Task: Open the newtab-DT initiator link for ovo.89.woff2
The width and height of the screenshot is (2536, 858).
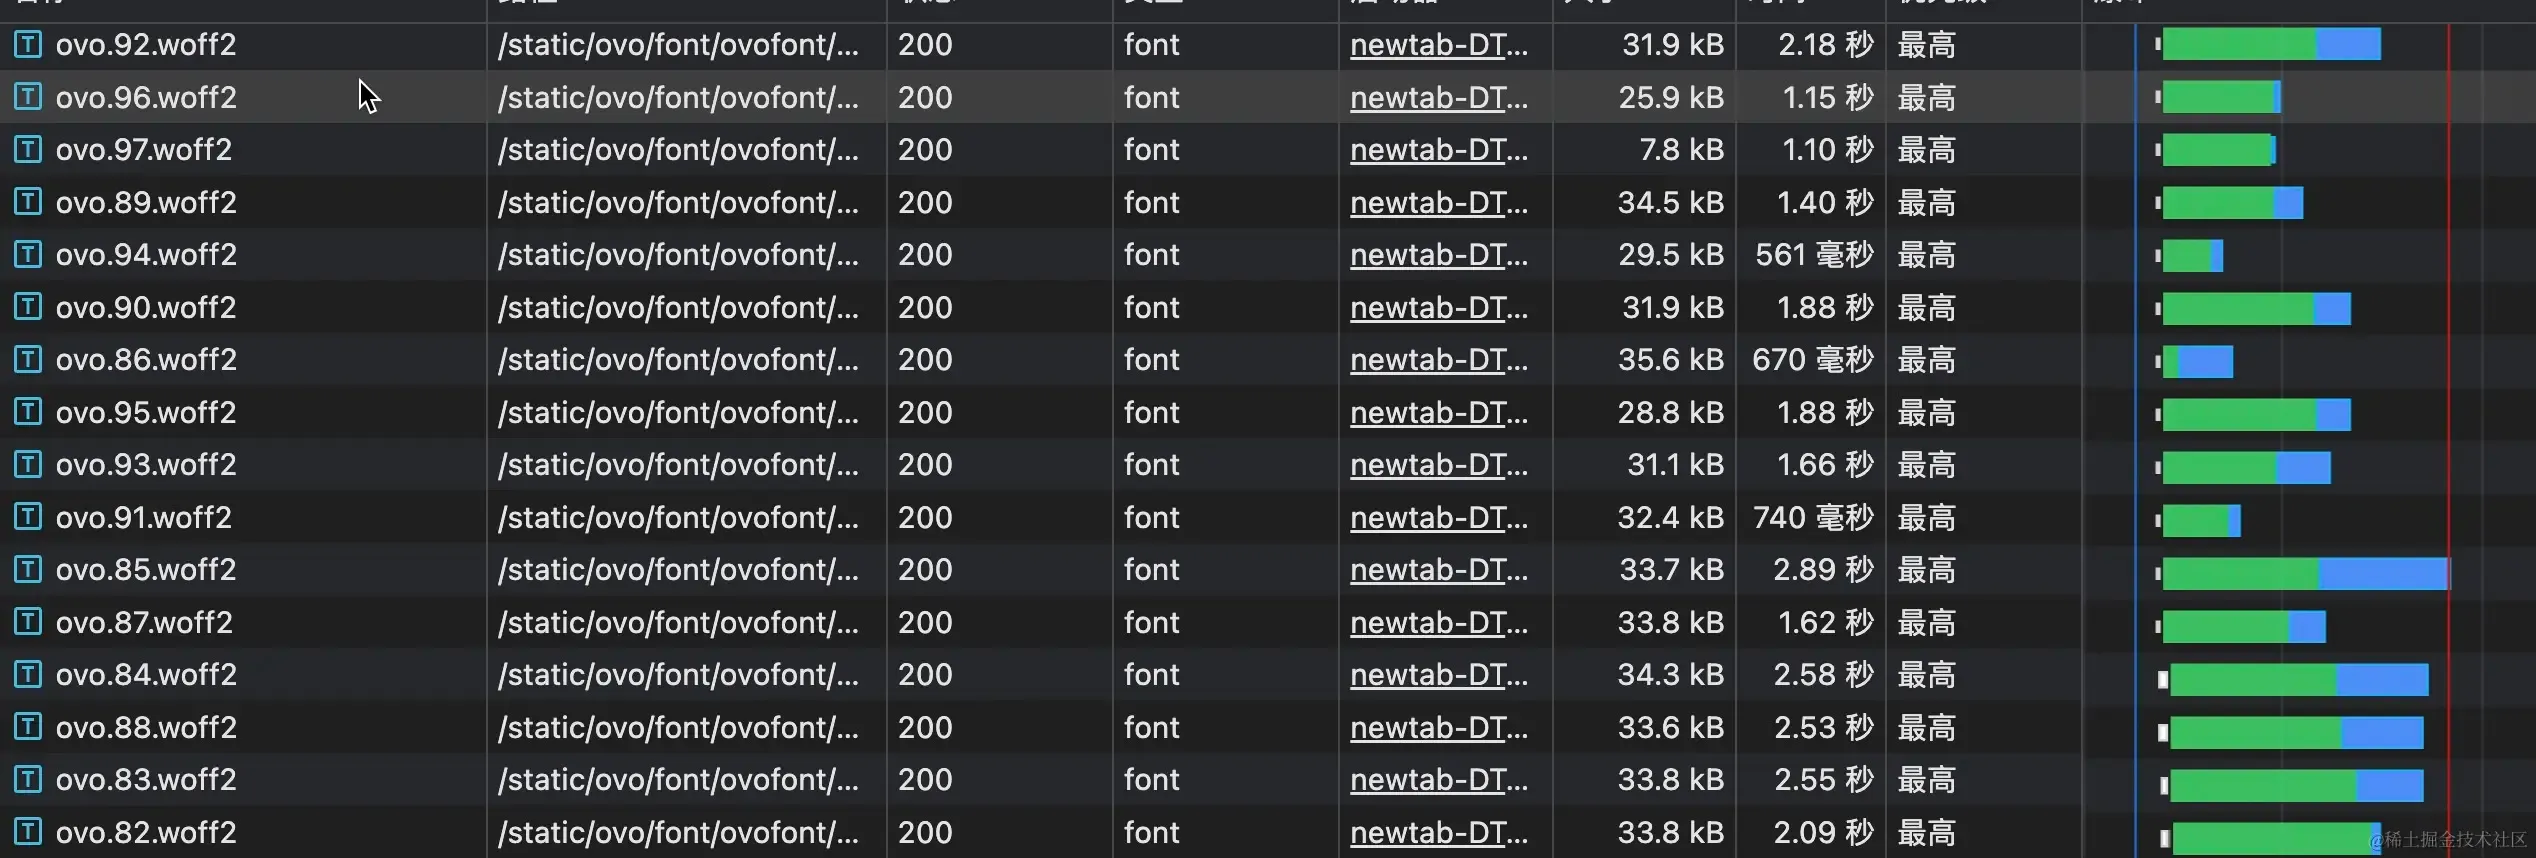Action: tap(1439, 203)
